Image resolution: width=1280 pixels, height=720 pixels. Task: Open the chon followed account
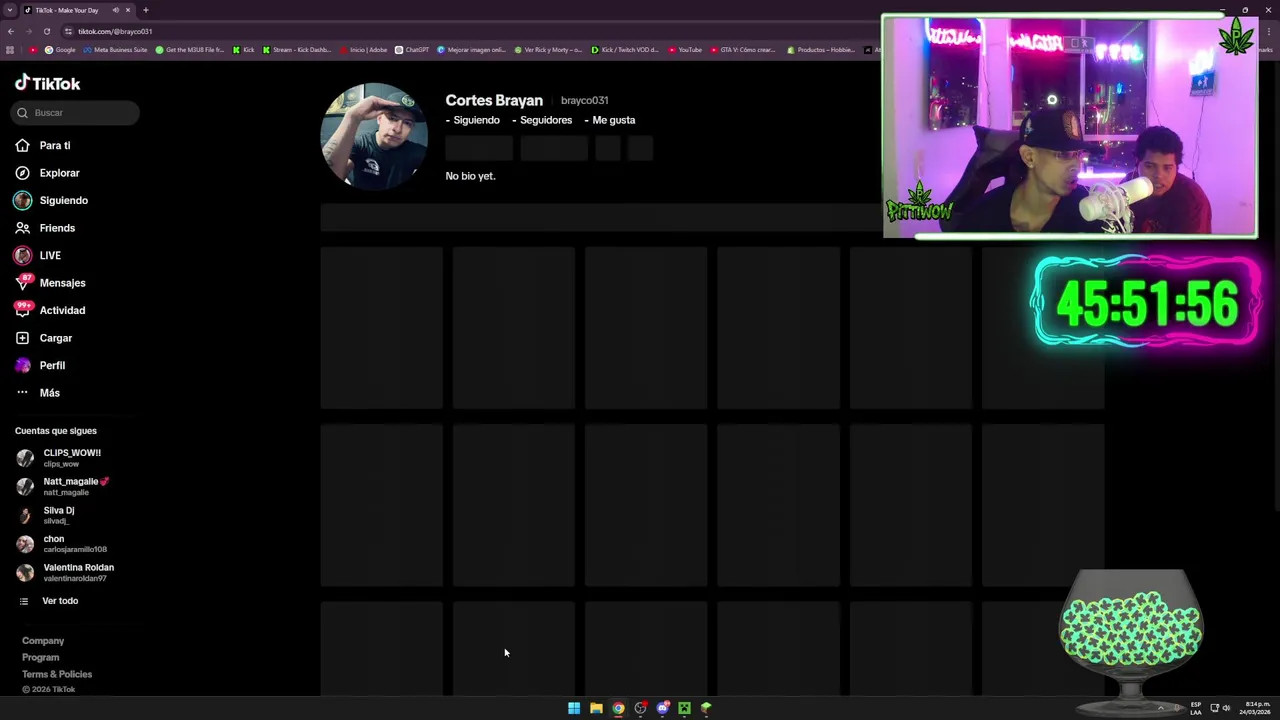point(62,544)
